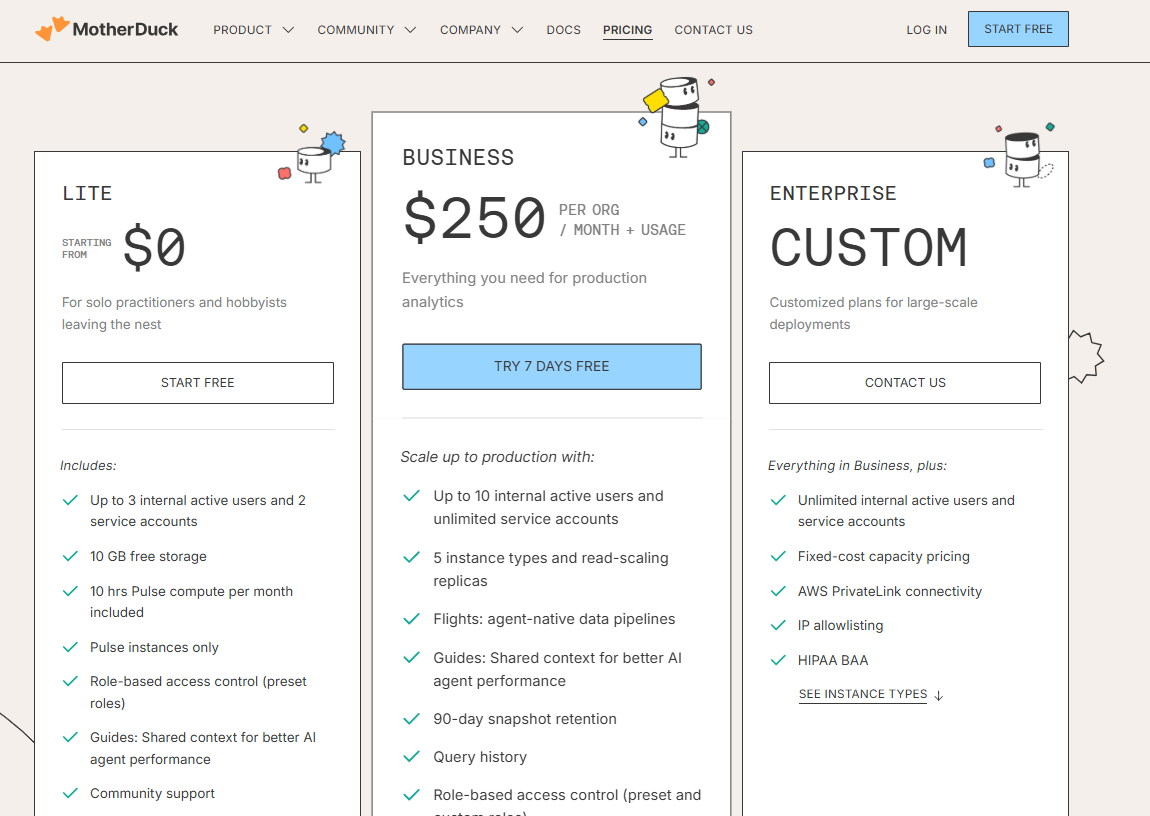Viewport: 1150px width, 816px height.
Task: Click checkmark beside Flights: agent-native data pipelines
Action: [411, 620]
